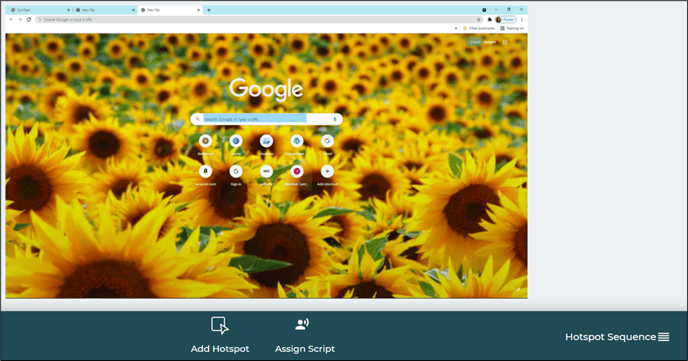Click the Paused profile avatar button

point(505,19)
